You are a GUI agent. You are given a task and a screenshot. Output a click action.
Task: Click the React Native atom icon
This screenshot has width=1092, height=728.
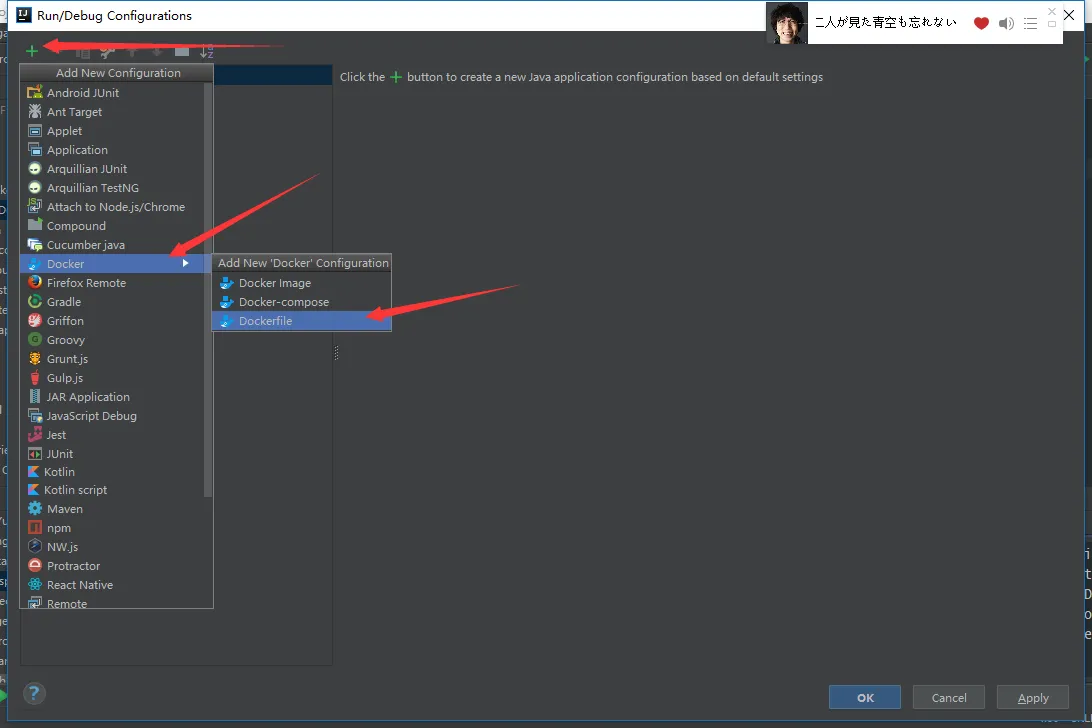(x=35, y=584)
